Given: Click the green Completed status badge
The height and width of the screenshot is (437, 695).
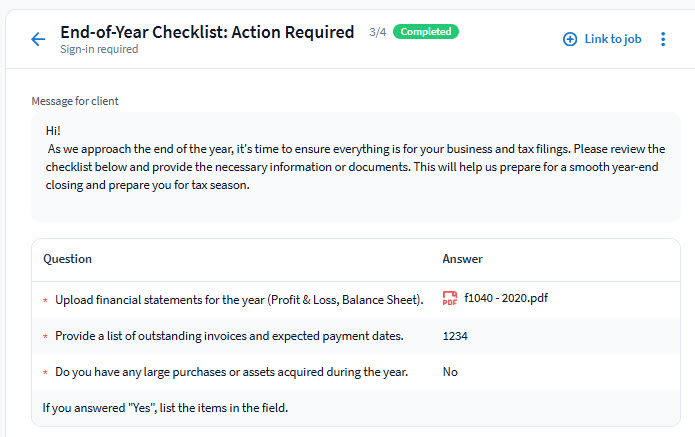Looking at the screenshot, I should tap(426, 32).
